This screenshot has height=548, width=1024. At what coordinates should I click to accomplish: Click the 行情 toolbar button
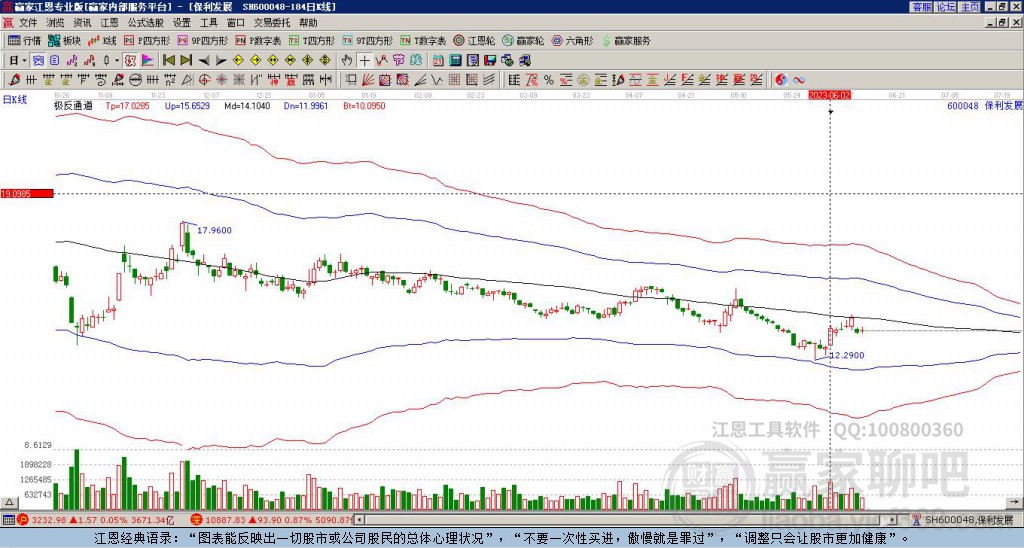click(25, 40)
